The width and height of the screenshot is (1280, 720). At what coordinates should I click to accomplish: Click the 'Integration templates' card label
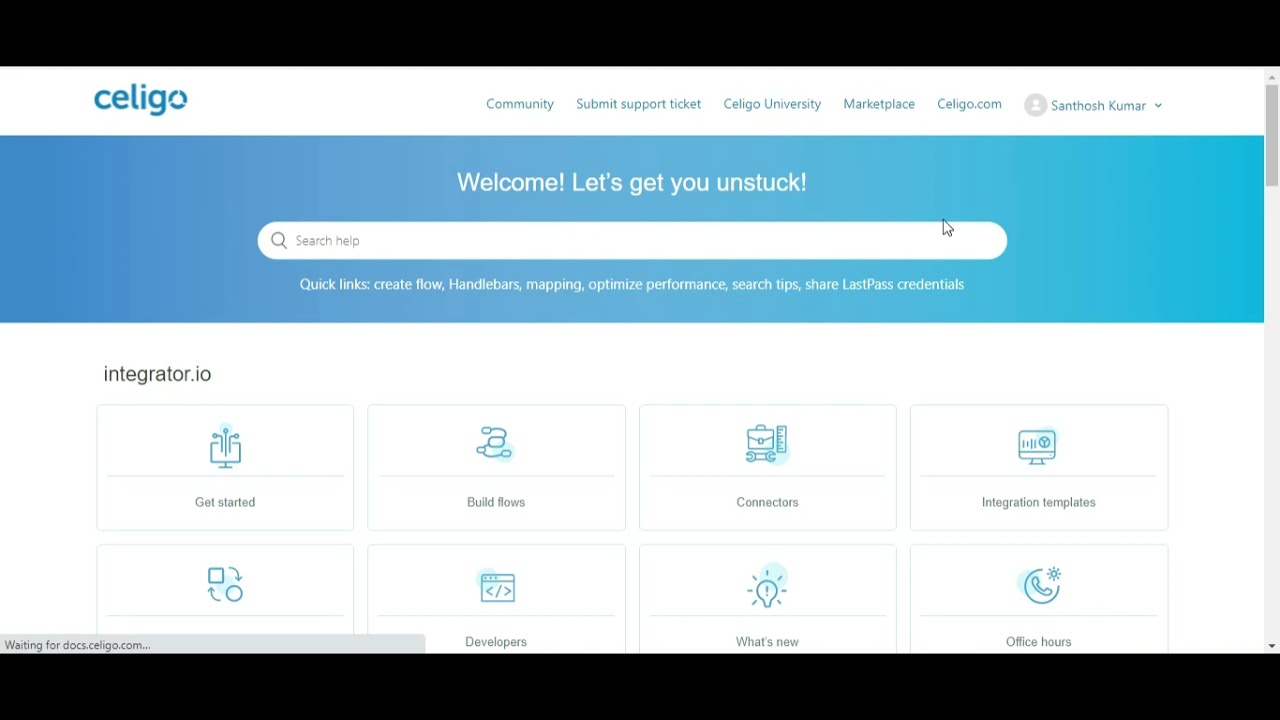tap(1038, 502)
